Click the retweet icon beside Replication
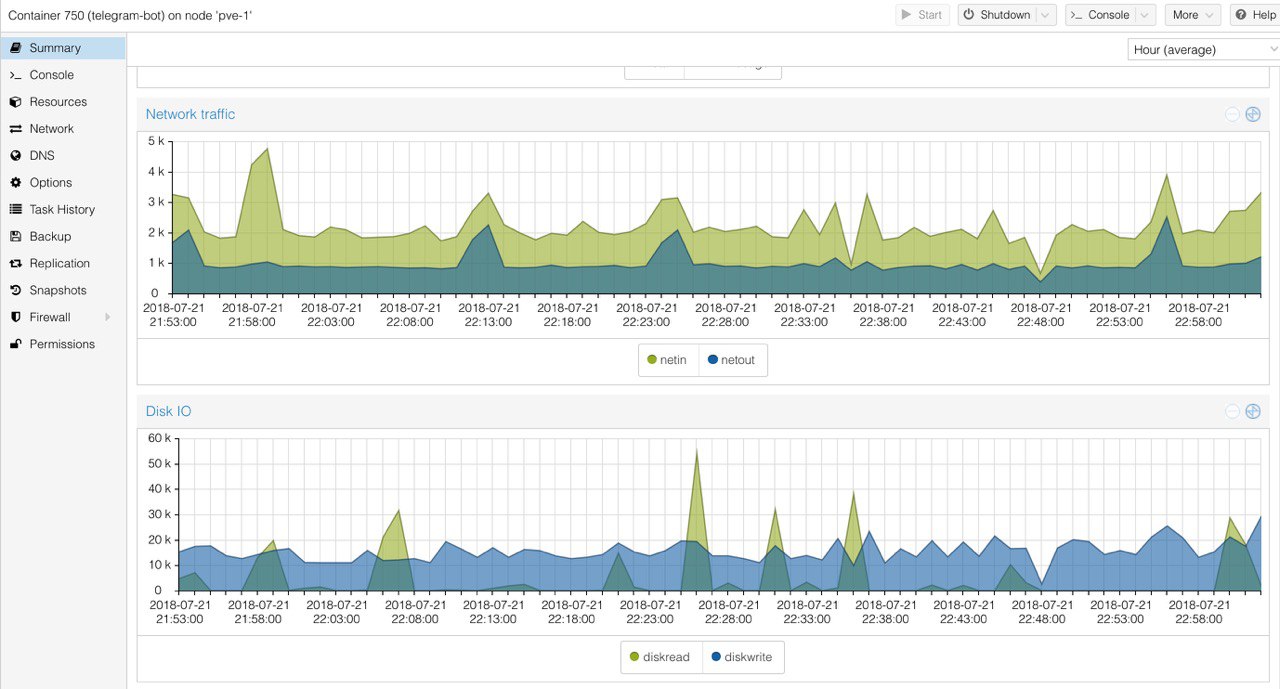Screen dimensions: 1280x689 (15, 264)
